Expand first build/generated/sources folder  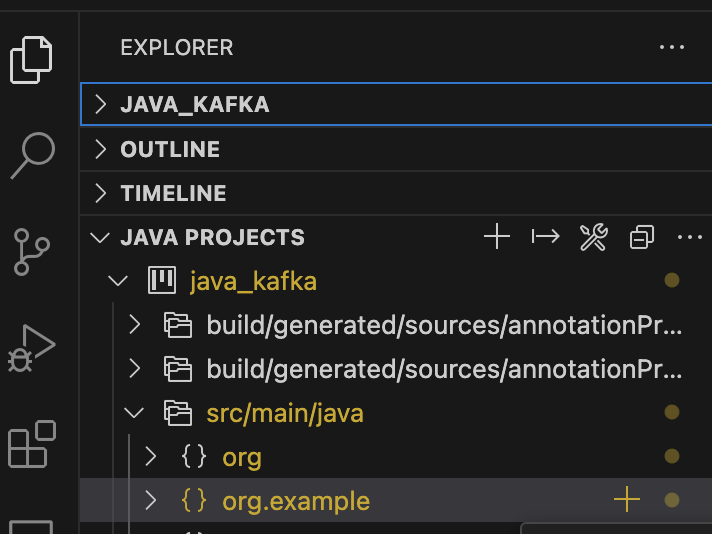tap(134, 324)
